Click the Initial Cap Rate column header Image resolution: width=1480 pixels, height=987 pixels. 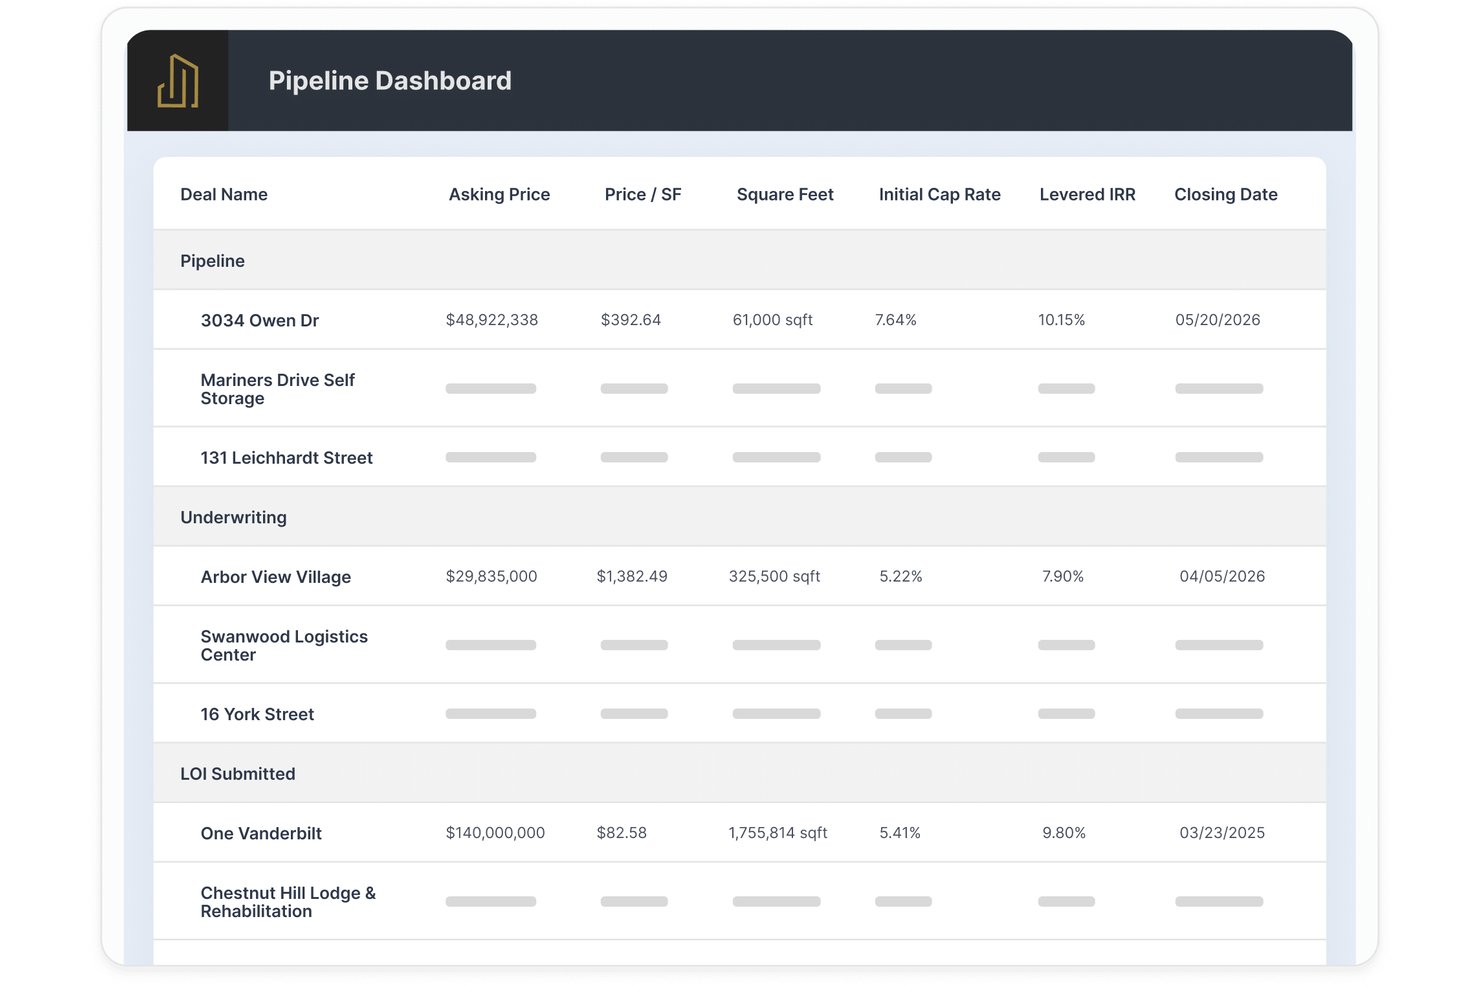[x=940, y=195]
